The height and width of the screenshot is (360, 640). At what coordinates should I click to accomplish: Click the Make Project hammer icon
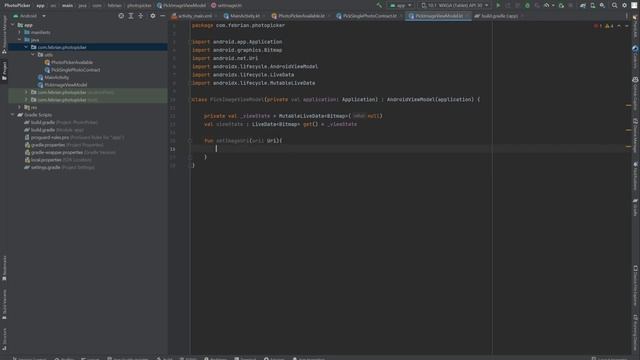pos(379,5)
